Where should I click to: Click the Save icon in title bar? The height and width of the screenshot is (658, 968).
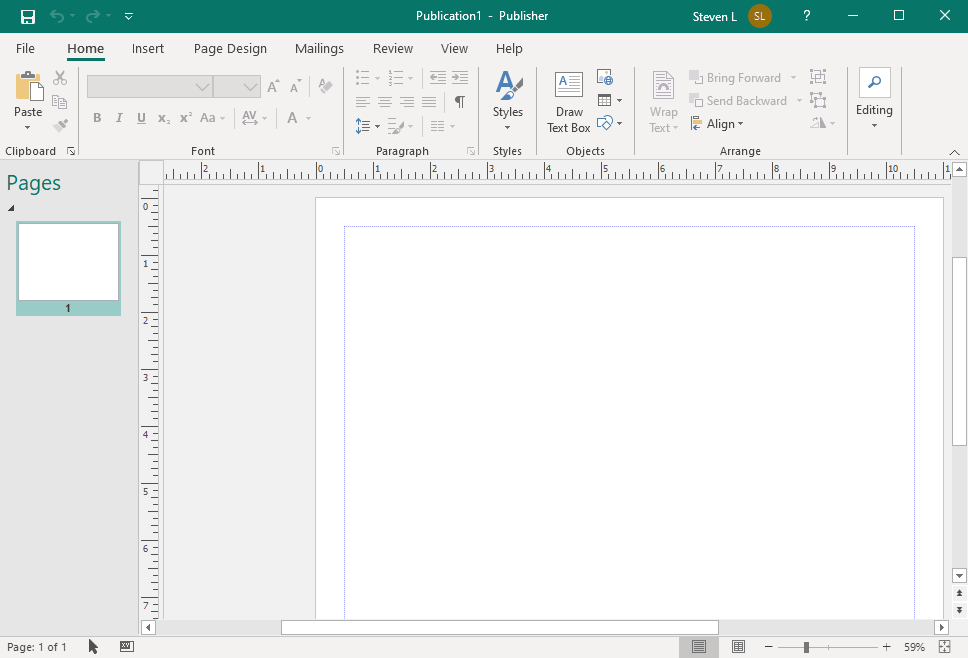point(28,16)
